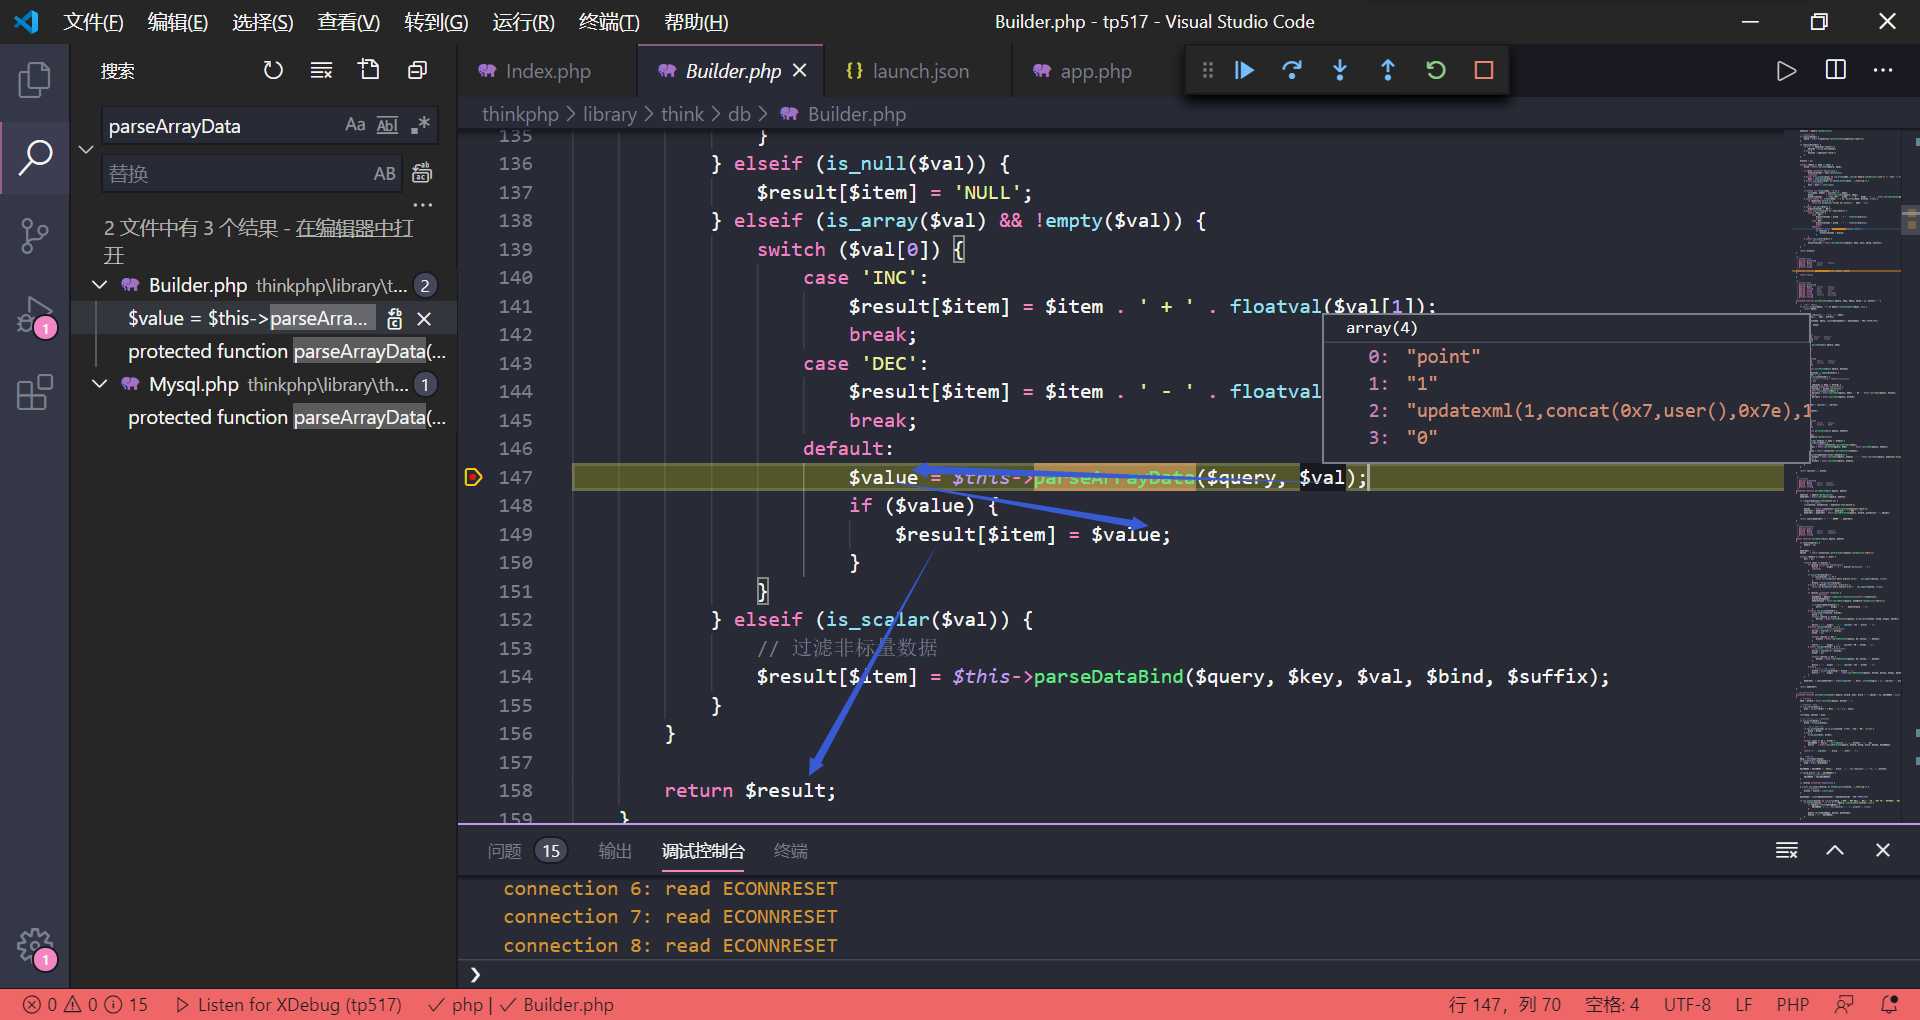
Task: Open notifications bell in status bar
Action: [x=1889, y=1004]
